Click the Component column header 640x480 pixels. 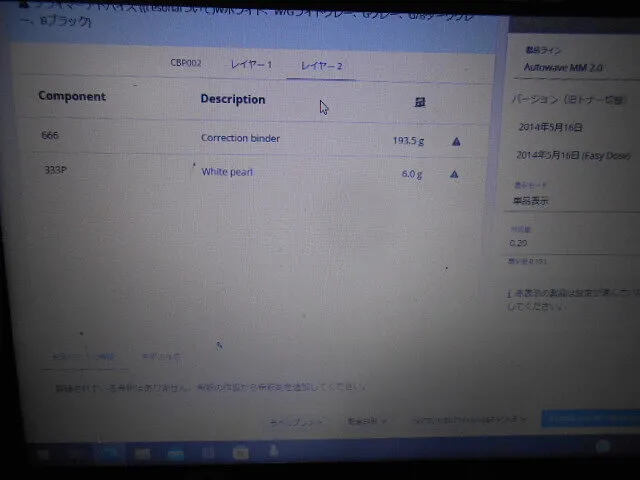click(x=72, y=97)
